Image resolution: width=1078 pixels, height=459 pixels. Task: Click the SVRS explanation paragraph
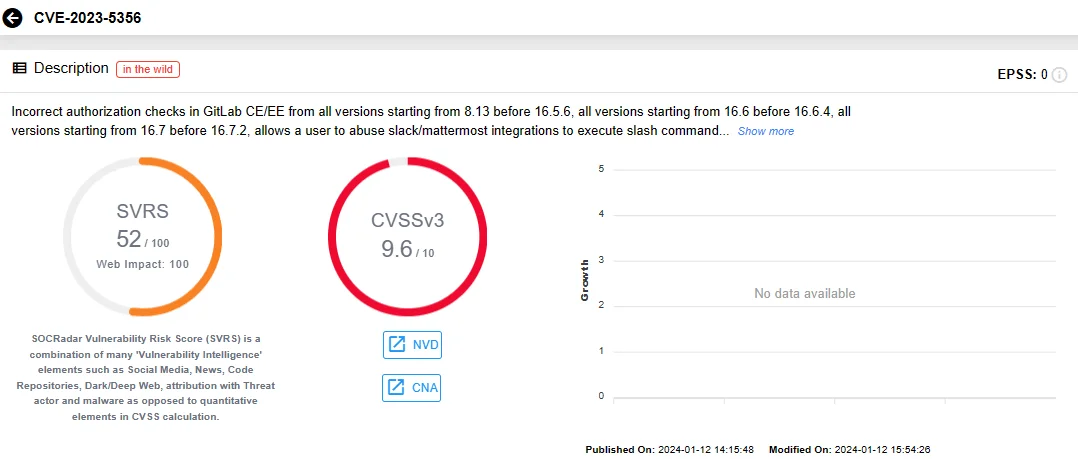click(x=146, y=377)
